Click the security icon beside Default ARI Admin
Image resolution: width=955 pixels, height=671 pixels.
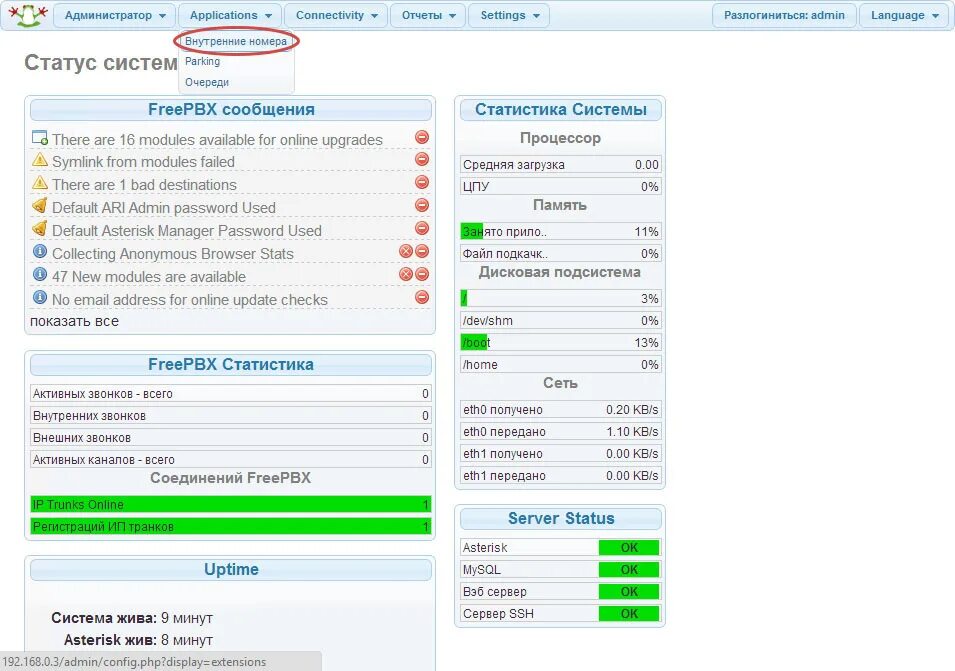click(x=40, y=205)
